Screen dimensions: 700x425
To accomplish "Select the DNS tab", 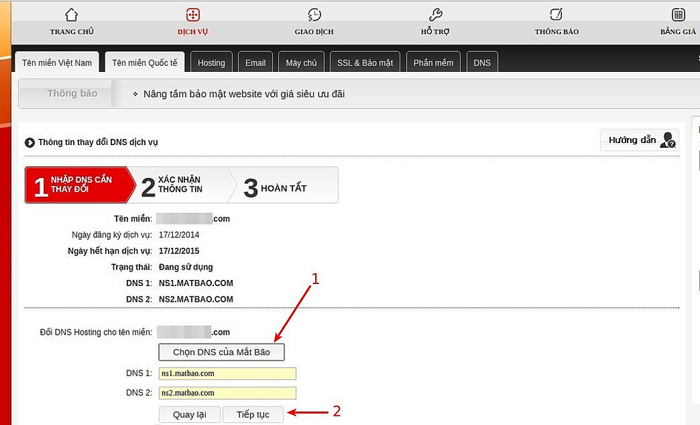I will pos(482,63).
